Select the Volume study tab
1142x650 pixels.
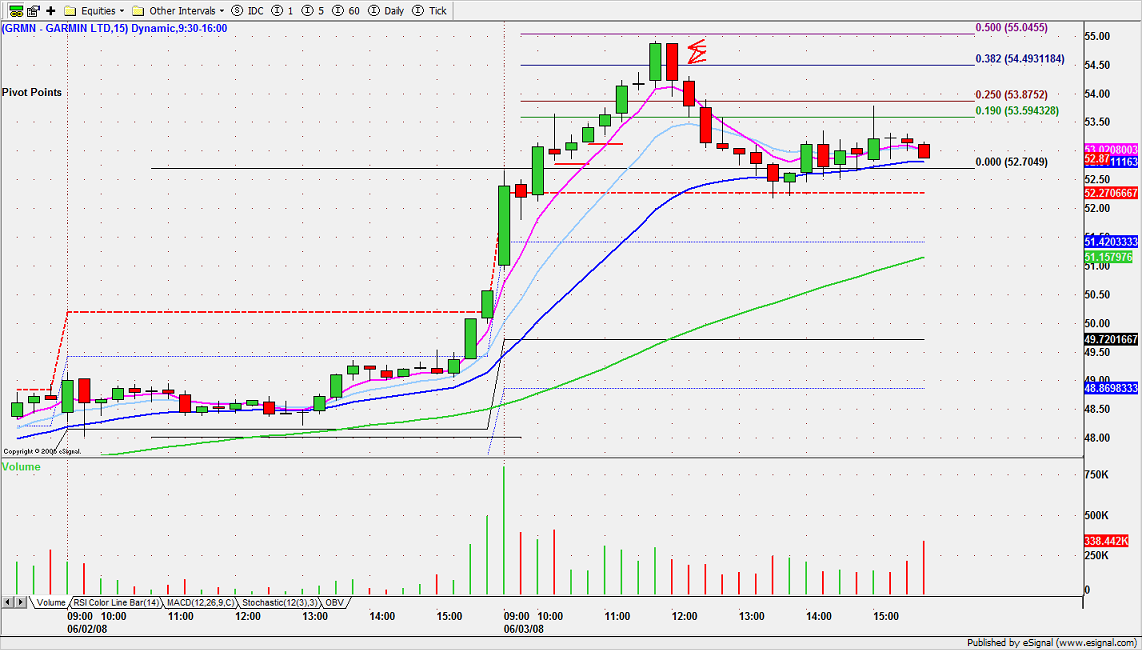click(x=50, y=603)
